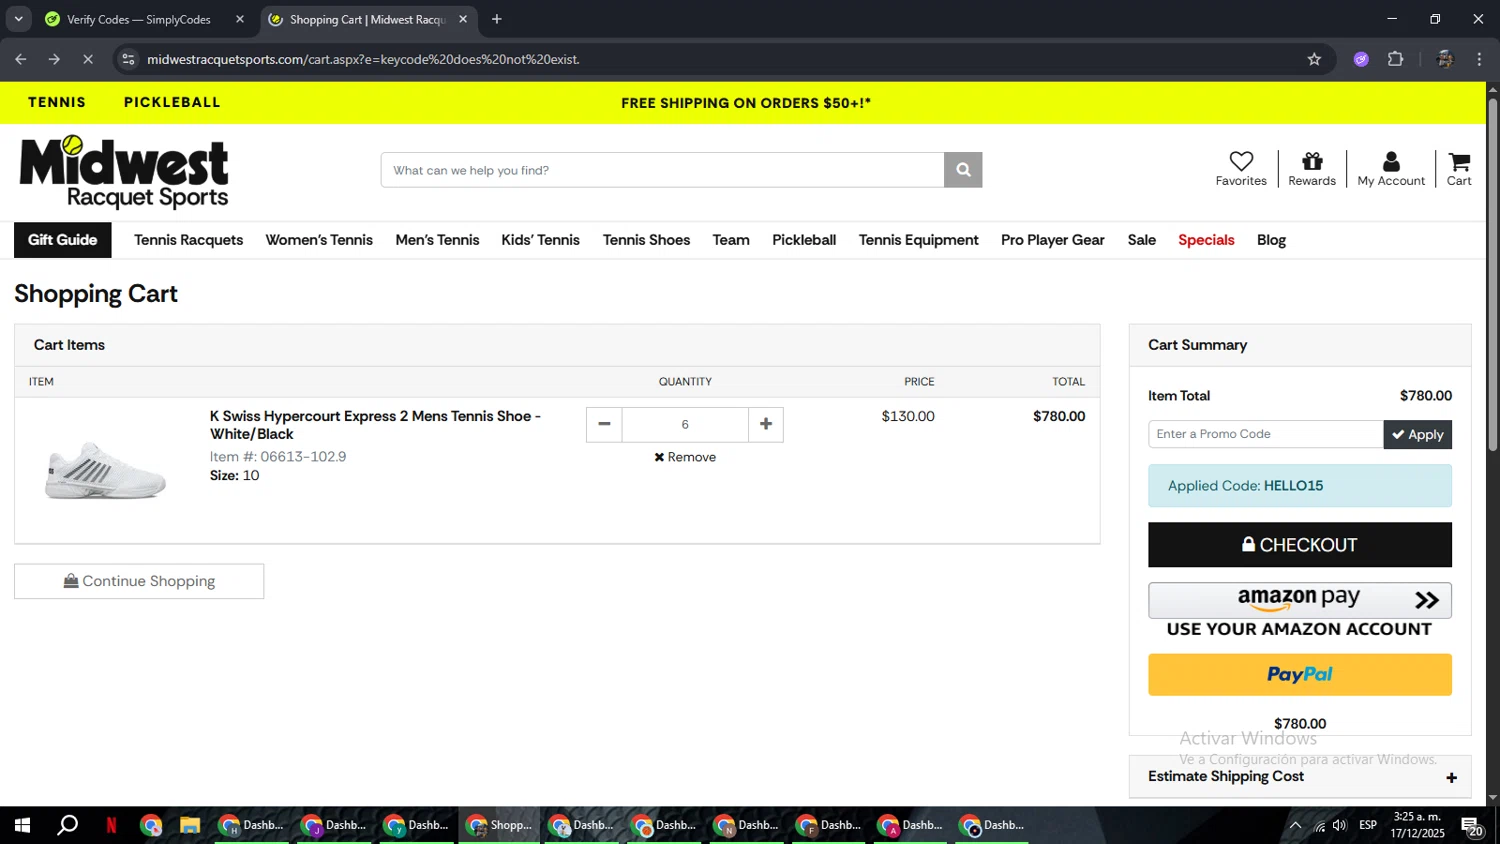Close the Shopping Cart tab
The height and width of the screenshot is (844, 1500).
click(x=463, y=19)
